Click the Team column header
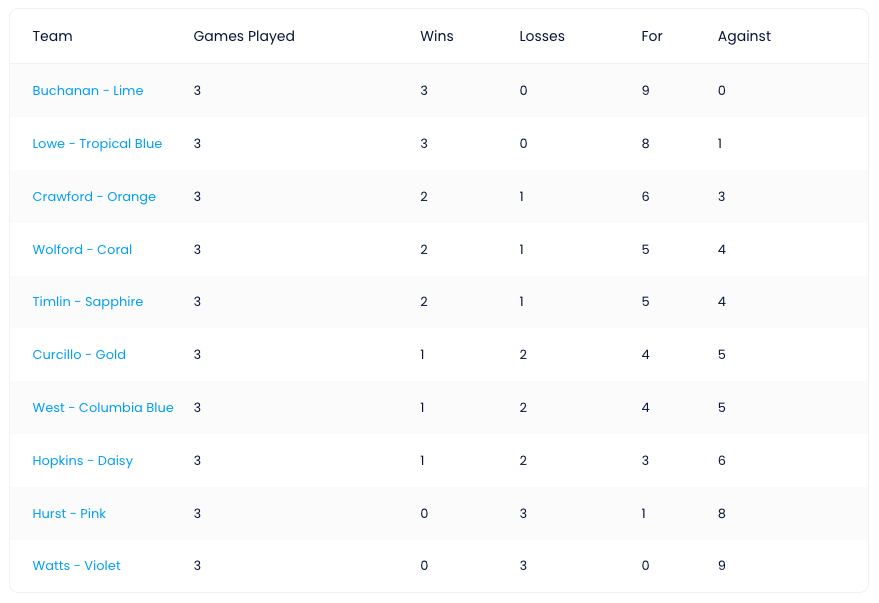 click(x=52, y=36)
